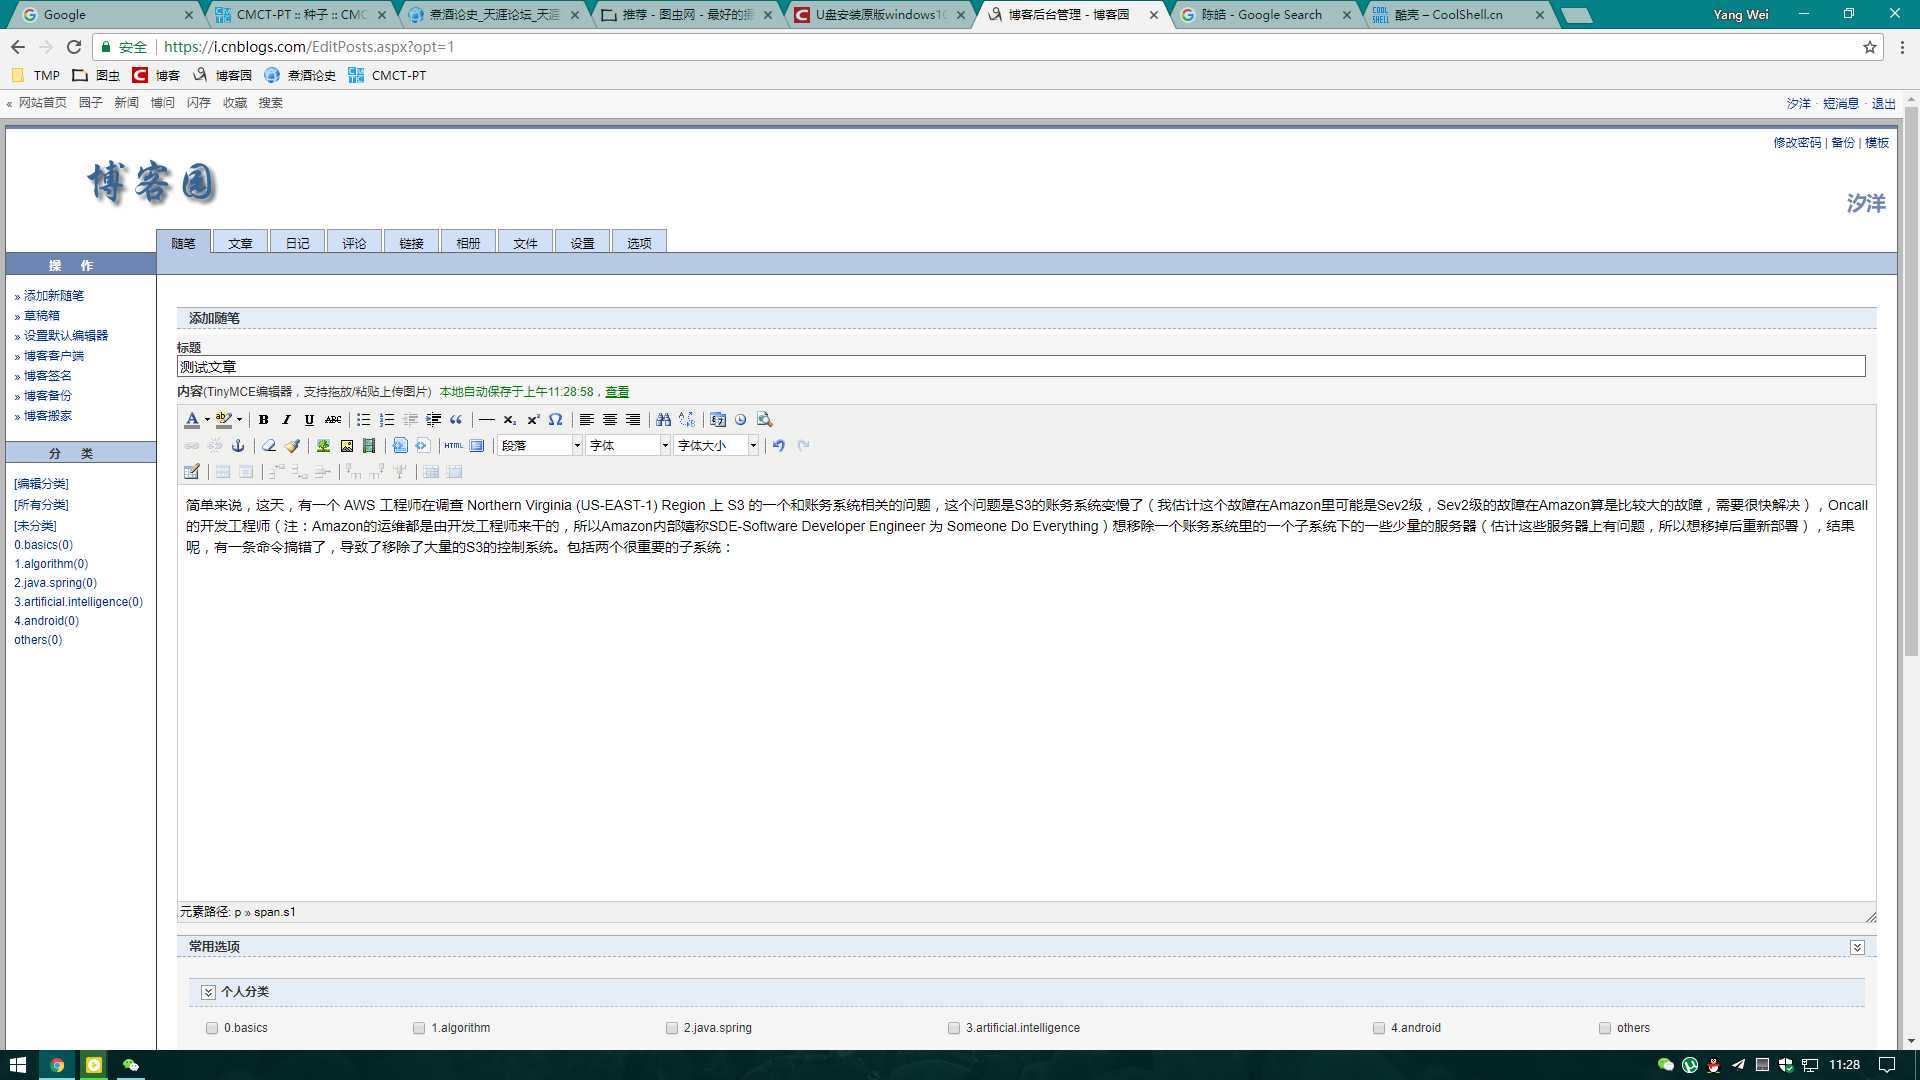
Task: Open highlight color picker dropdown arrow
Action: (239, 420)
